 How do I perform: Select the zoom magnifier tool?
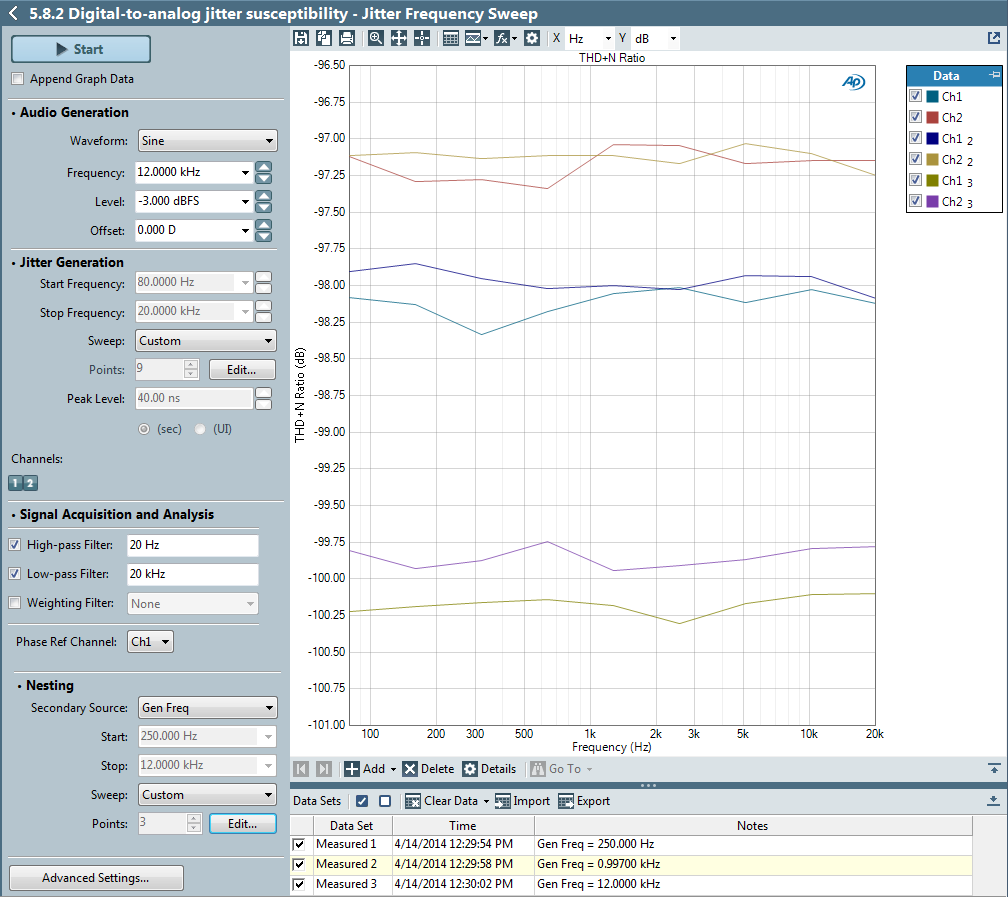pos(376,38)
